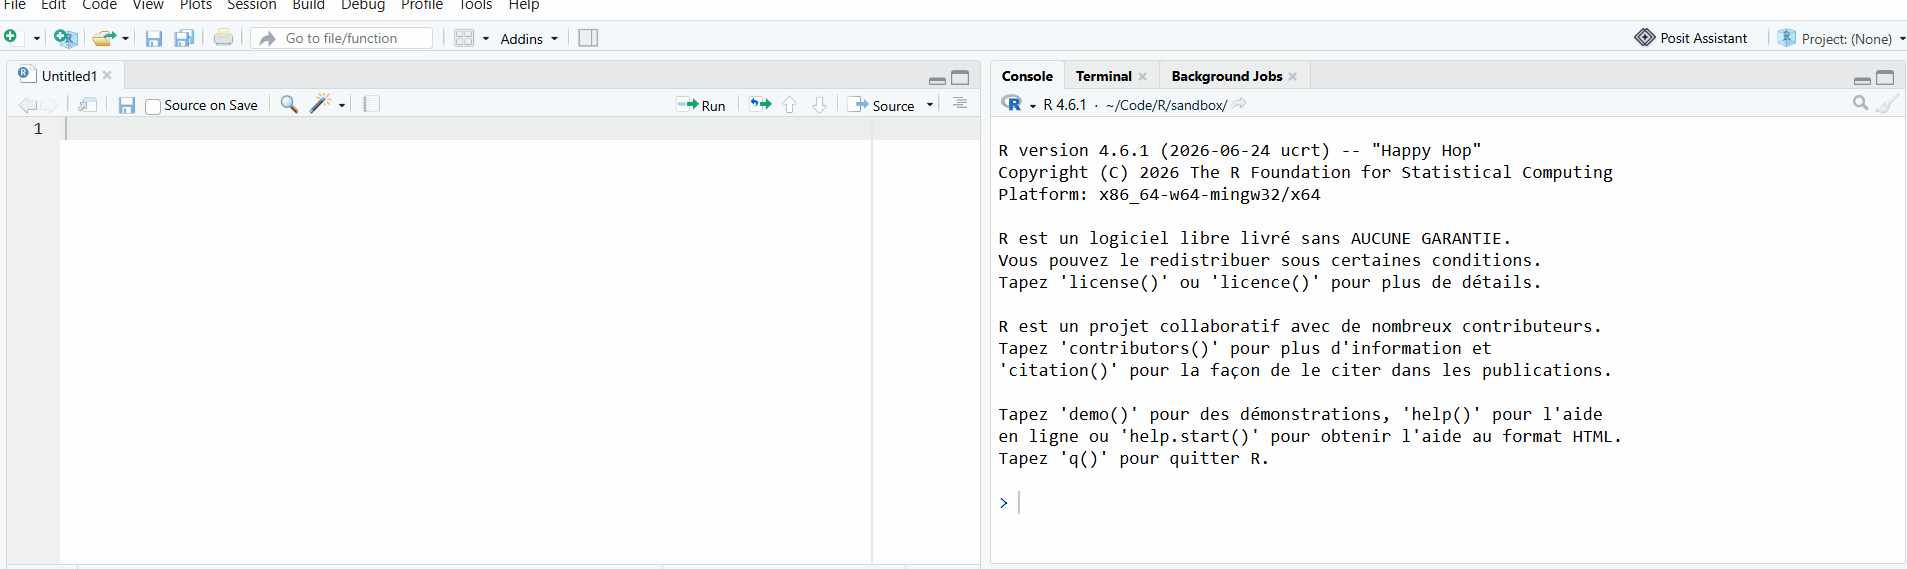
Task: View current working directory arrow icon
Action: (x=1239, y=104)
